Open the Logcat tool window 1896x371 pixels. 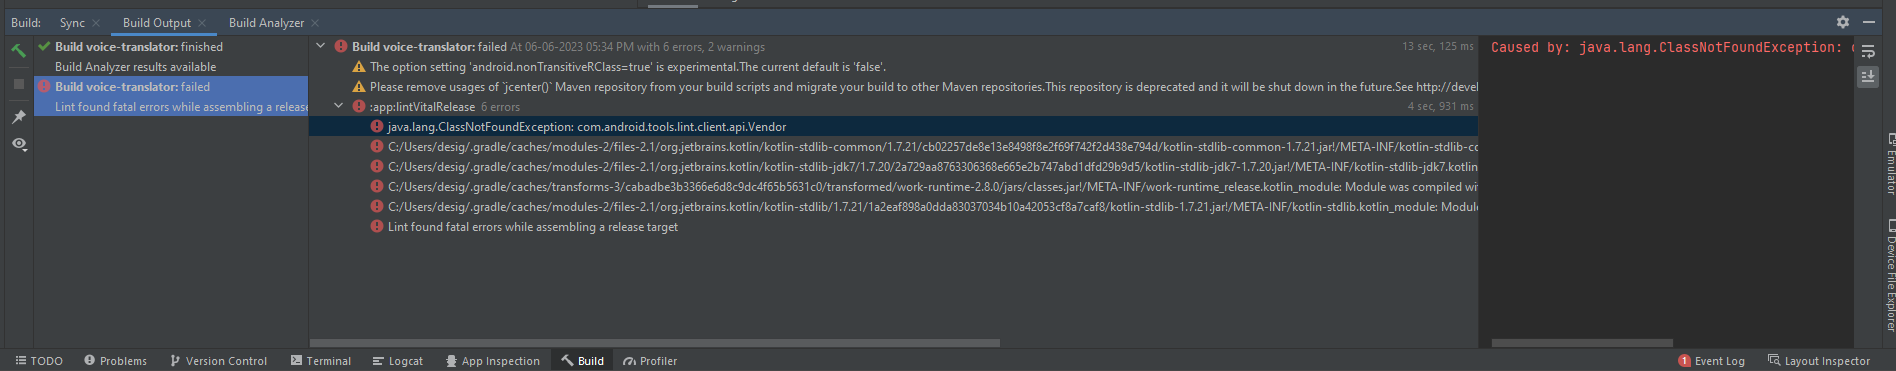click(x=397, y=361)
